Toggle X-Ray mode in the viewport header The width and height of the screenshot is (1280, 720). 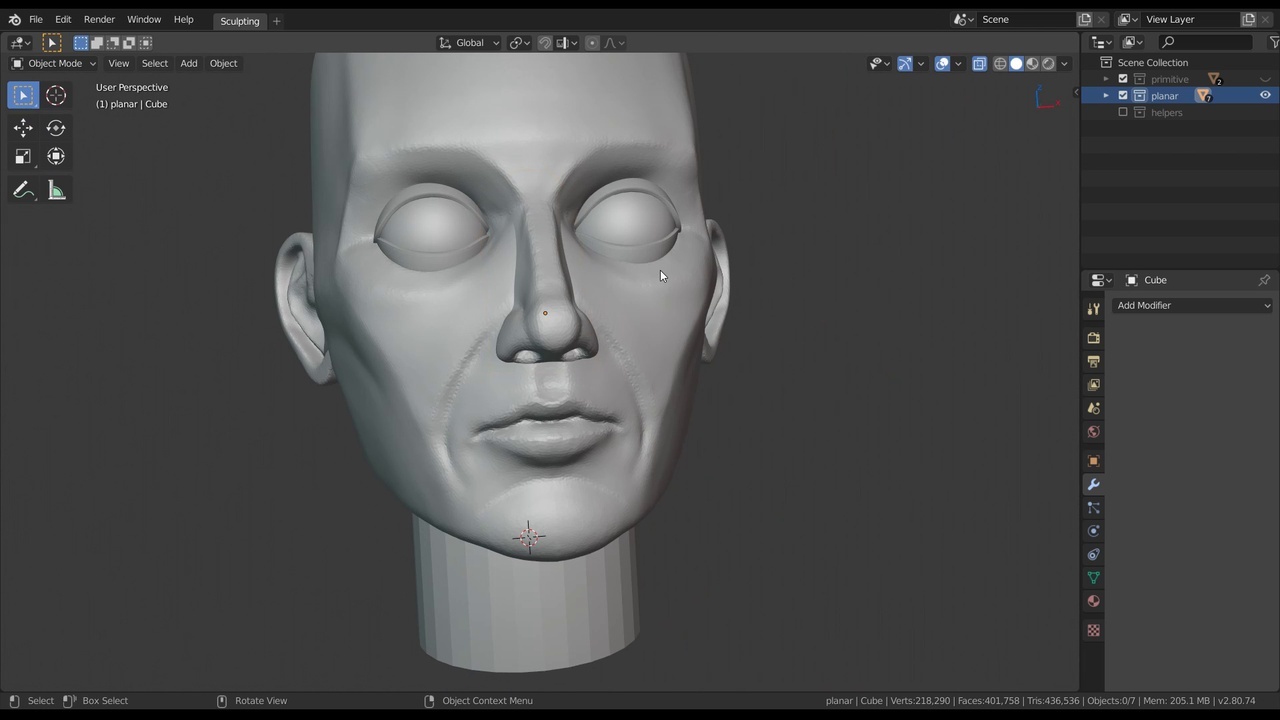979,63
